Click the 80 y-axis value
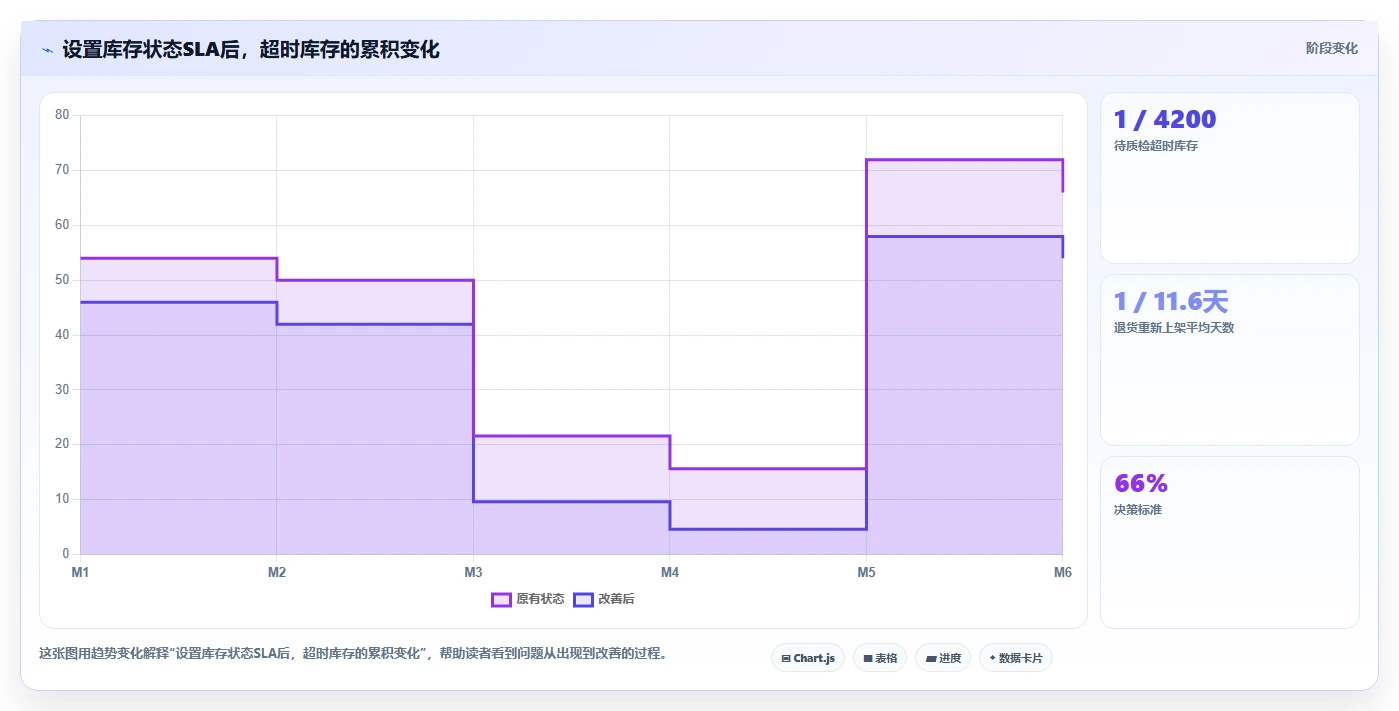The height and width of the screenshot is (711, 1399). pyautogui.click(x=62, y=115)
